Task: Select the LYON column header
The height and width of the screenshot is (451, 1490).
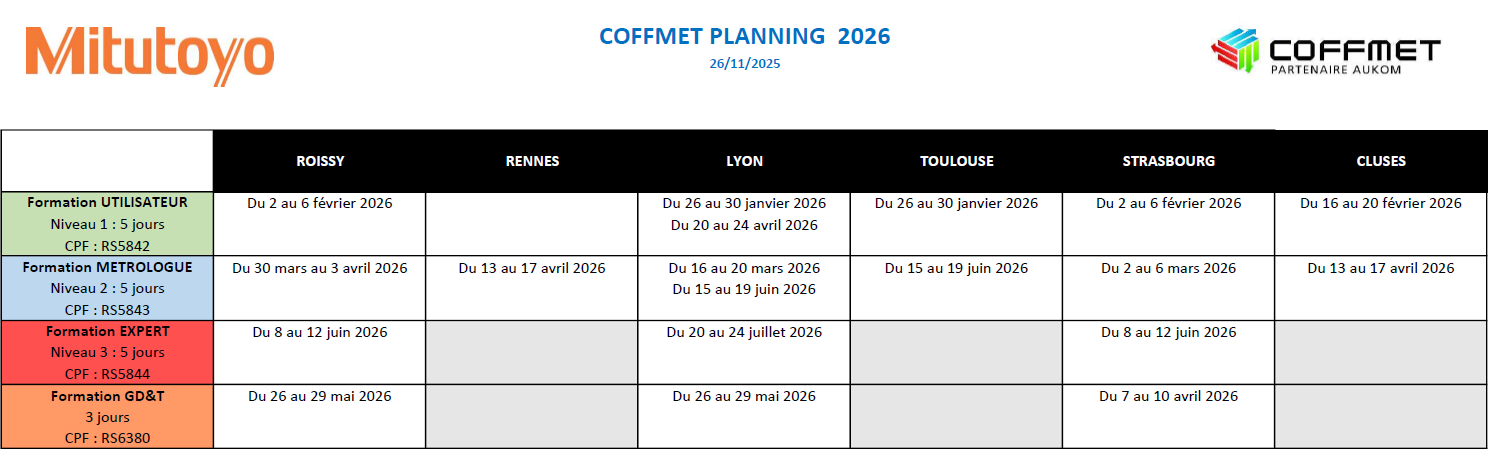Action: coord(744,161)
